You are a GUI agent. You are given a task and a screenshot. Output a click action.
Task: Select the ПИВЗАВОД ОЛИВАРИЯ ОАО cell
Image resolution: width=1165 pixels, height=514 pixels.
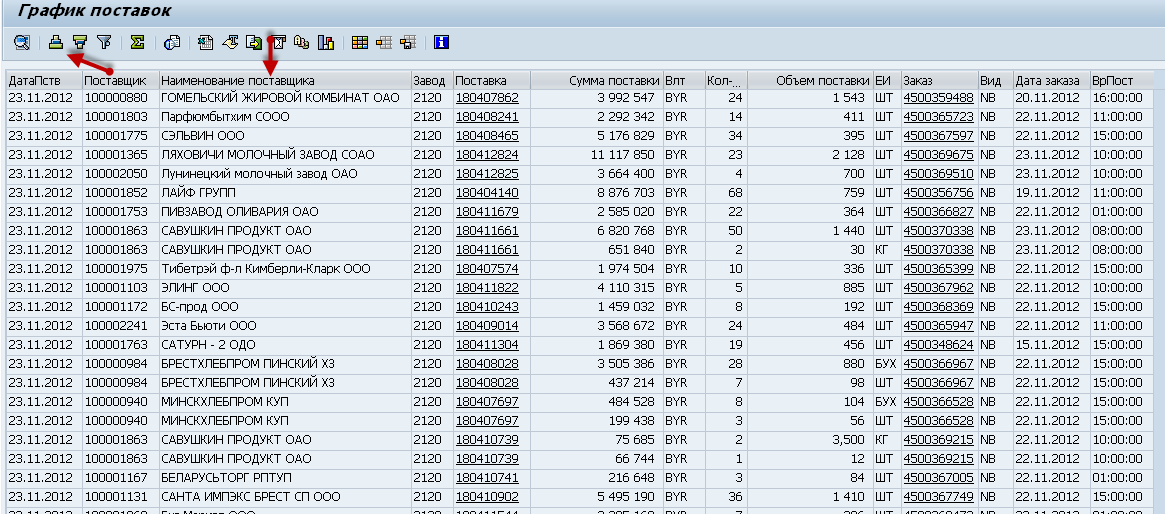click(x=285, y=212)
